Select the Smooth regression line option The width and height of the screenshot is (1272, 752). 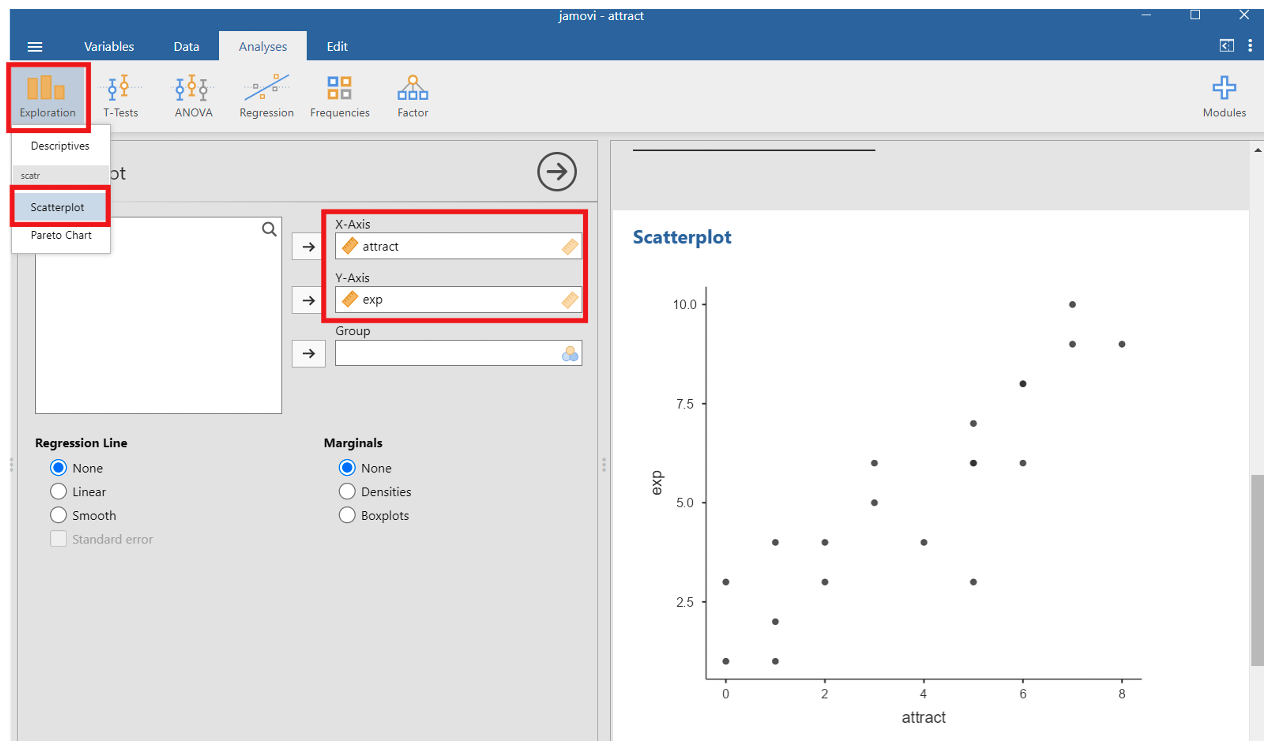coord(59,516)
